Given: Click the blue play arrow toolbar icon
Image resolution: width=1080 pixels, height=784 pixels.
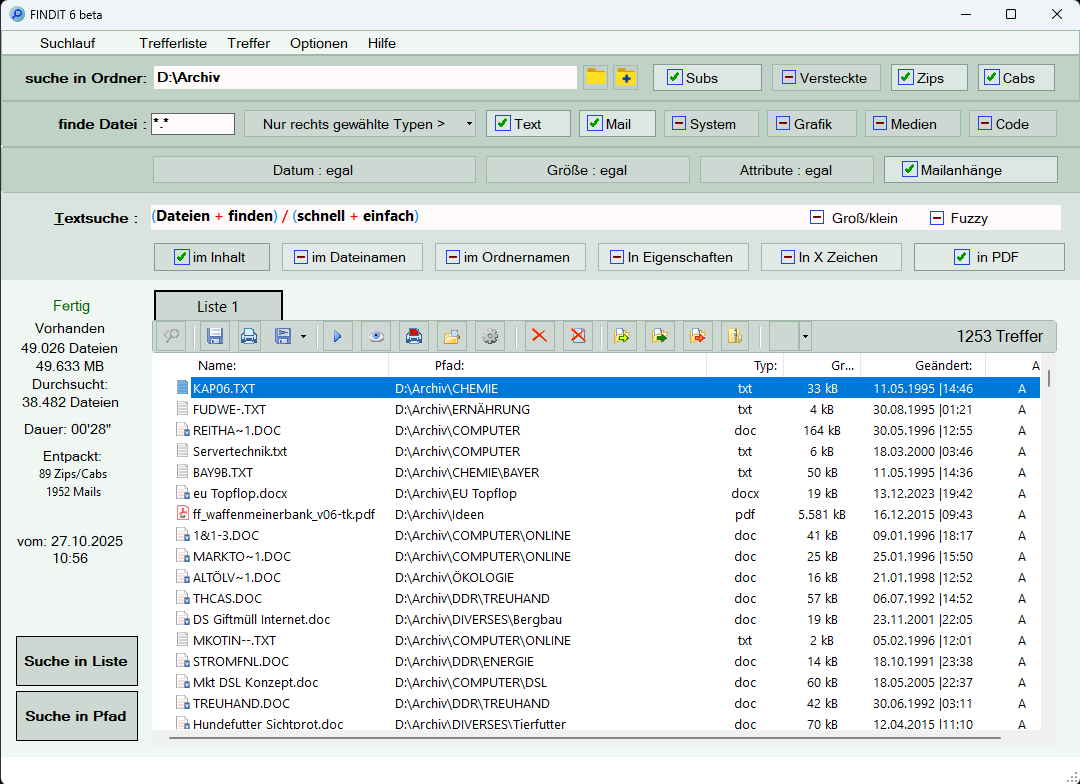Looking at the screenshot, I should [x=337, y=337].
